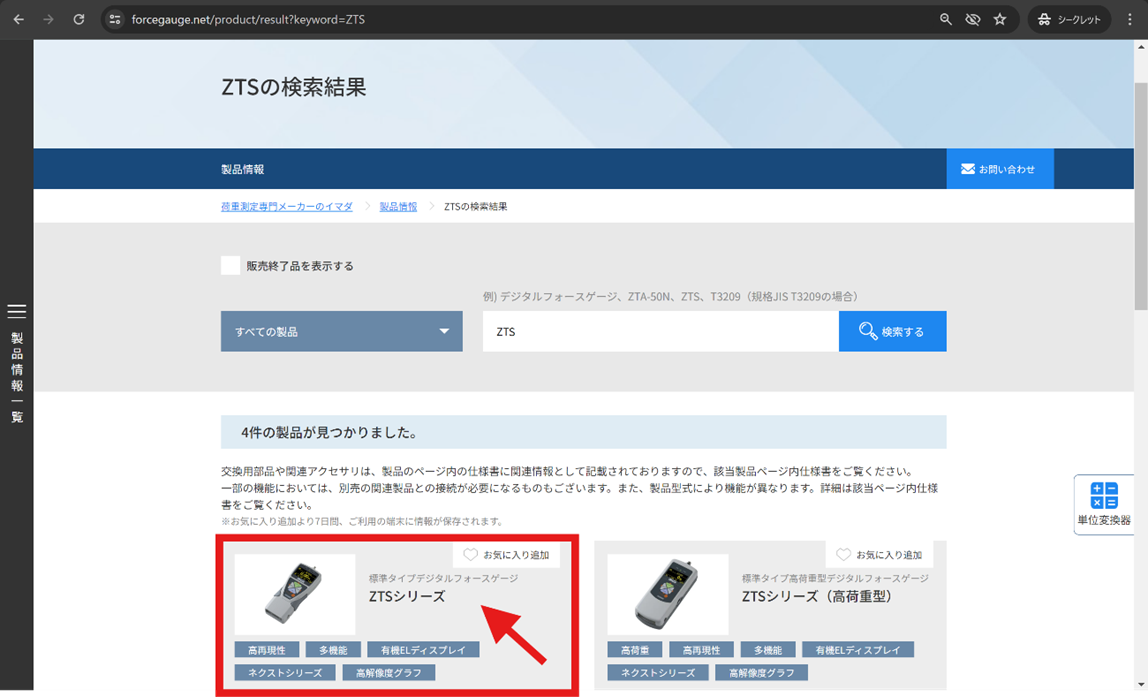
Task: Click the お問い合わせ contact button
Action: tap(999, 169)
